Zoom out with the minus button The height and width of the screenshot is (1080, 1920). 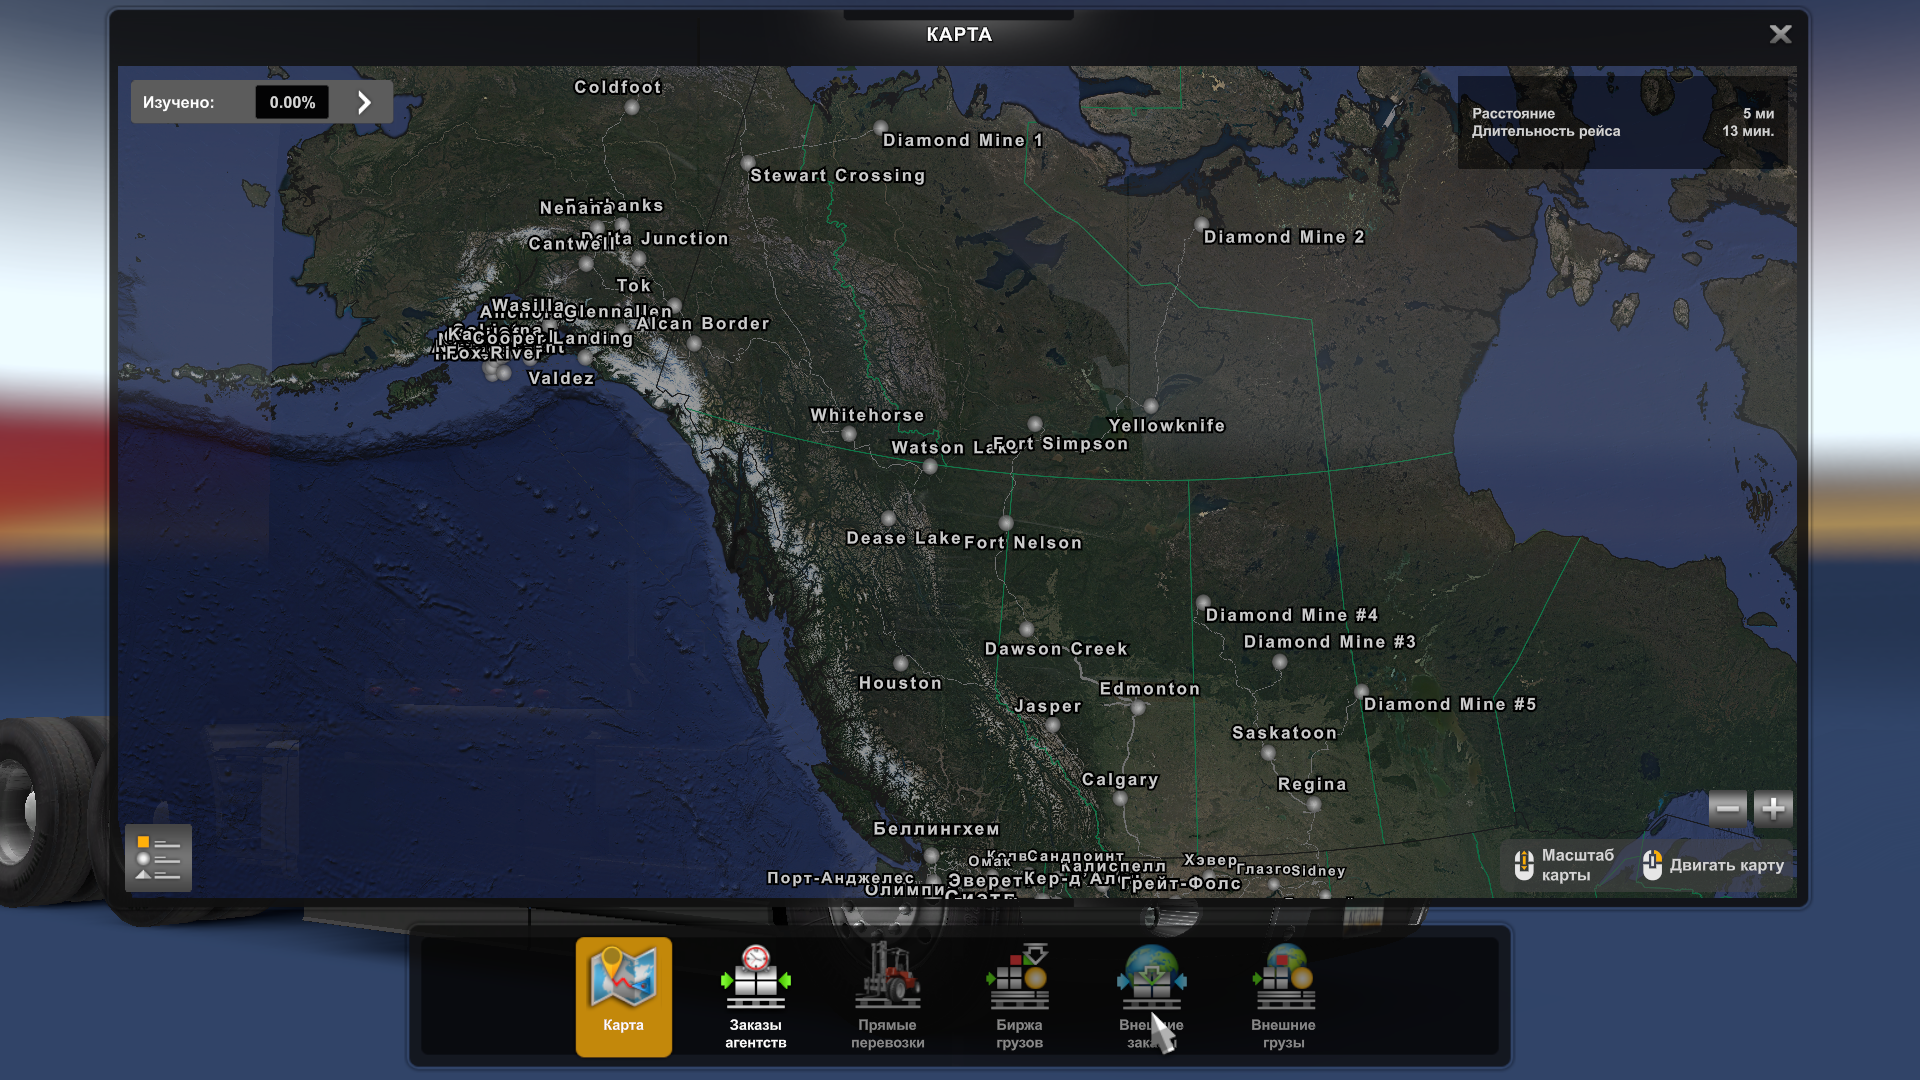tap(1728, 808)
